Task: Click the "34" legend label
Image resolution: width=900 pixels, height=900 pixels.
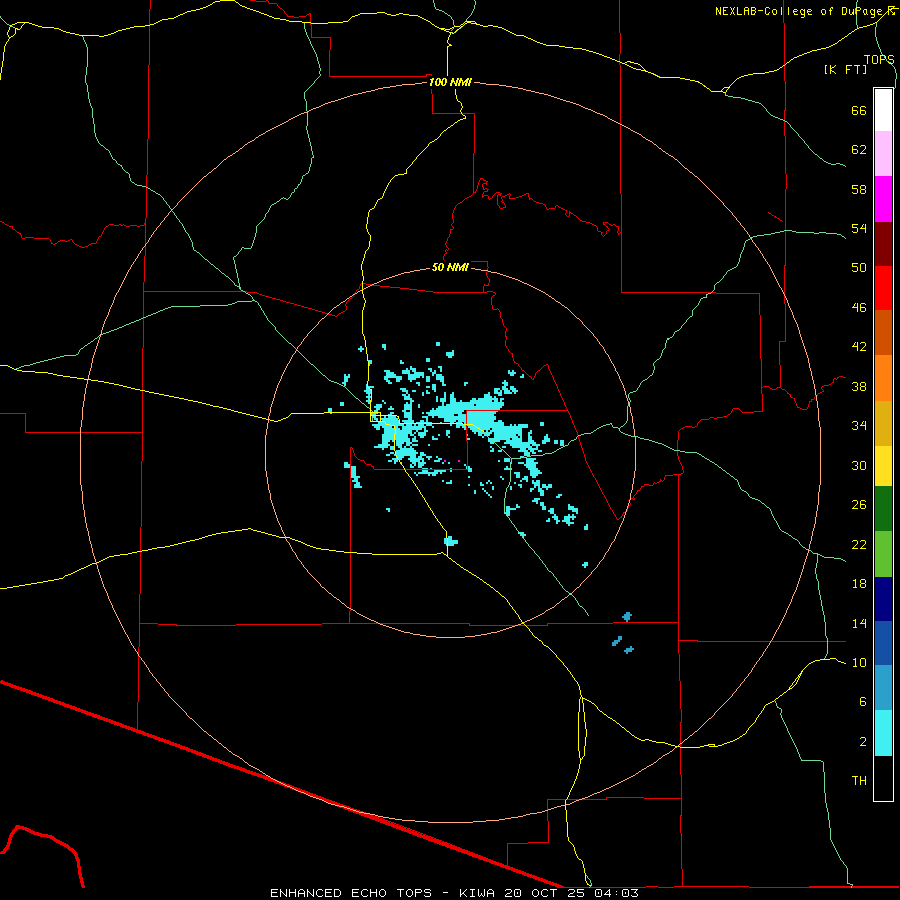Action: point(859,425)
